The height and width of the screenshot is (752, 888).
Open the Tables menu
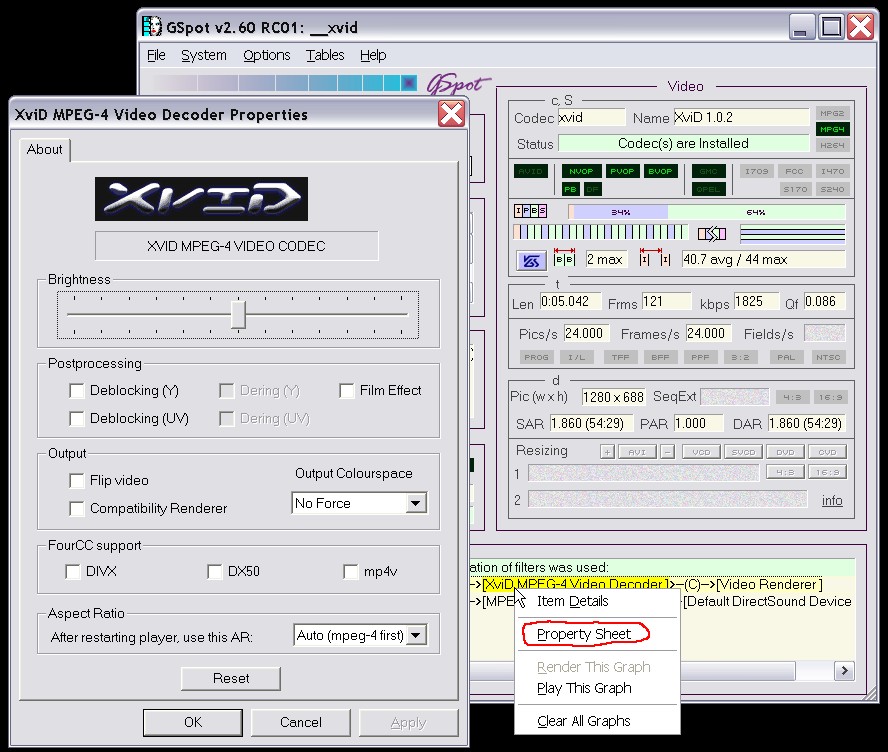tap(325, 55)
